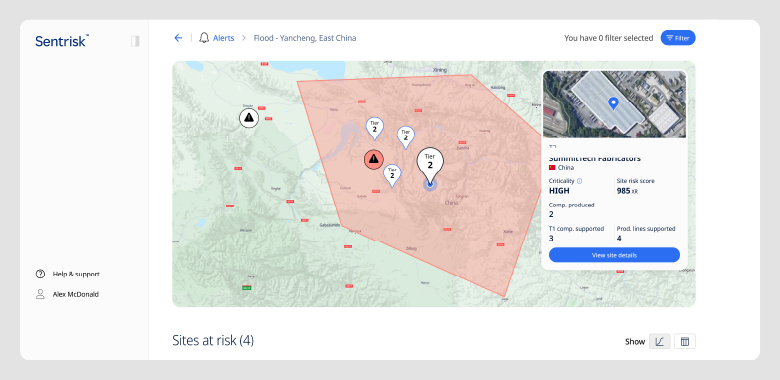Click the SummitTech Fabricators site name
This screenshot has height=380, width=780.
(595, 159)
